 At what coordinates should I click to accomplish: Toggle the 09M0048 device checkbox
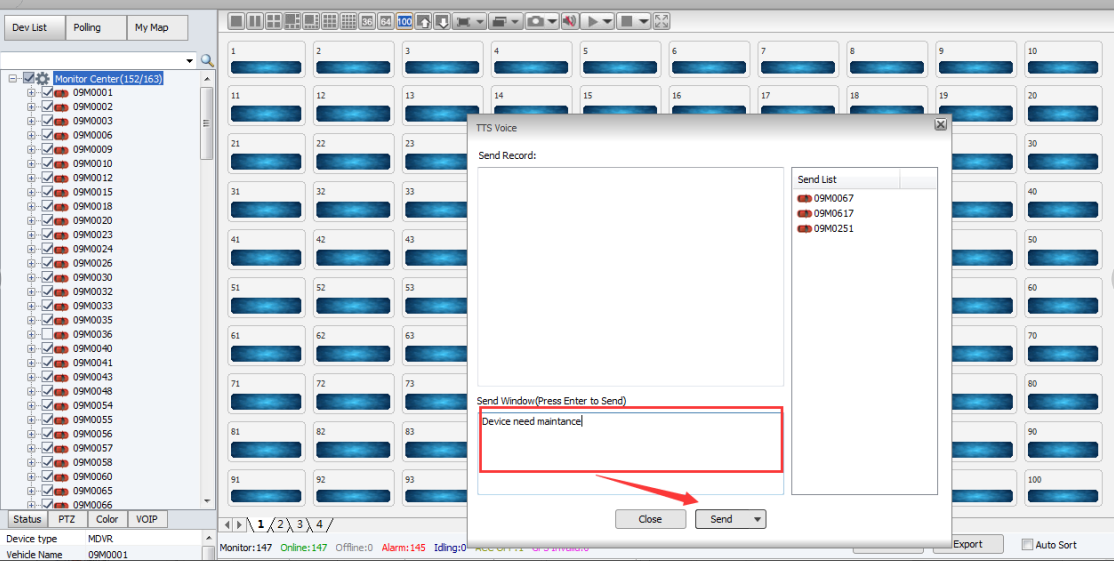47,391
